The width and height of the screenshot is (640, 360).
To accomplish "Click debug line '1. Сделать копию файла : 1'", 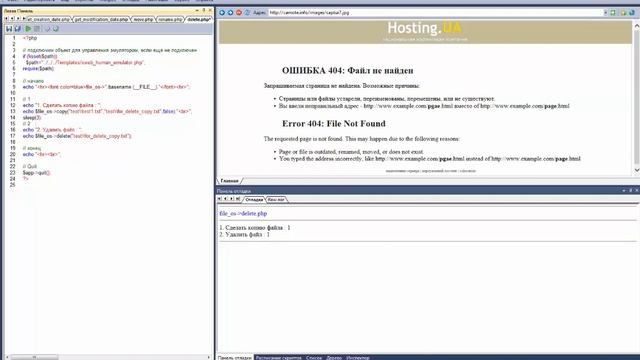I will [x=255, y=227].
